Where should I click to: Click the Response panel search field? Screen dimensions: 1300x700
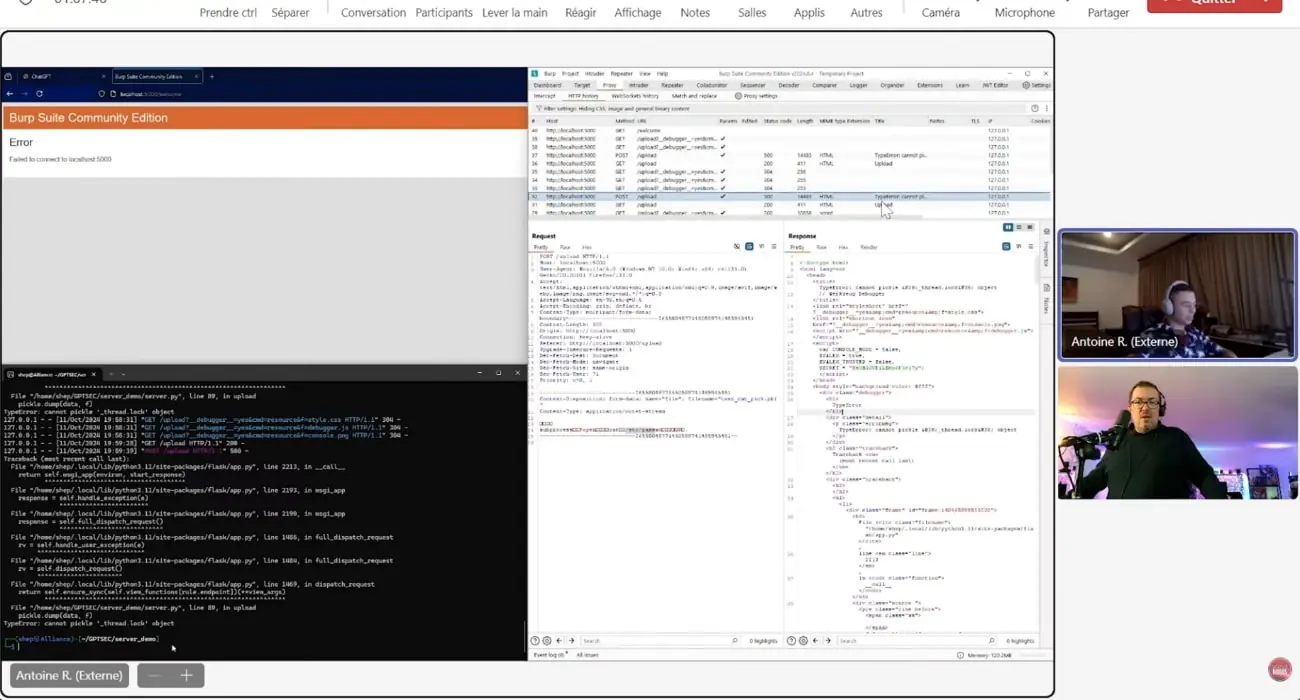click(917, 640)
